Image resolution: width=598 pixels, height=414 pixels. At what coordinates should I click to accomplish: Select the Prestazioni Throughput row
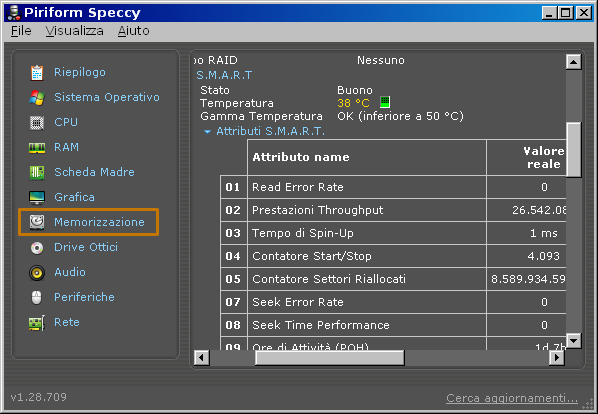393,210
